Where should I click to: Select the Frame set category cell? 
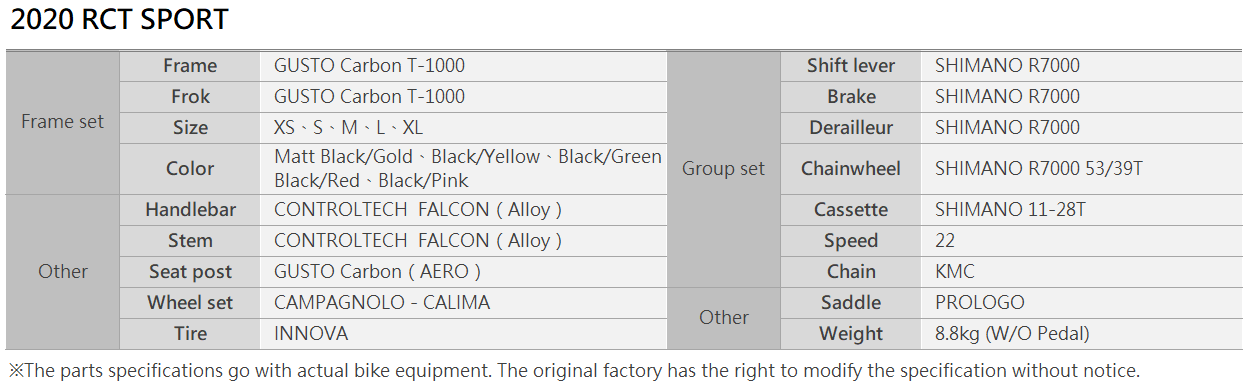point(62,122)
